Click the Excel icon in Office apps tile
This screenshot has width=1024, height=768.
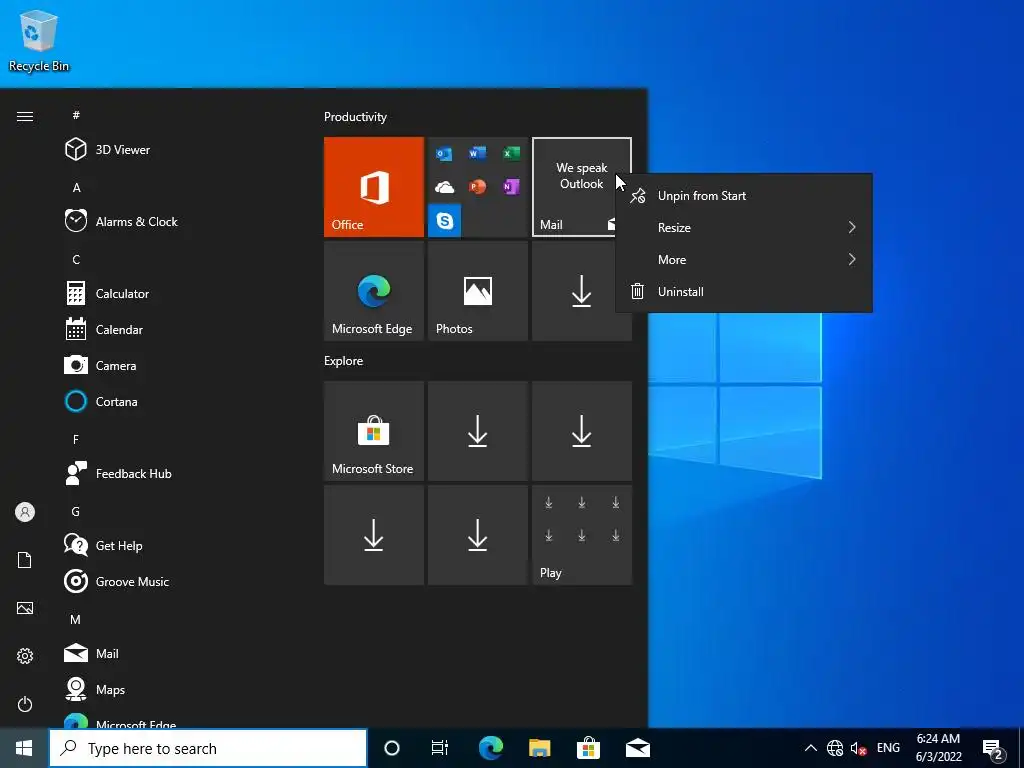click(x=511, y=153)
